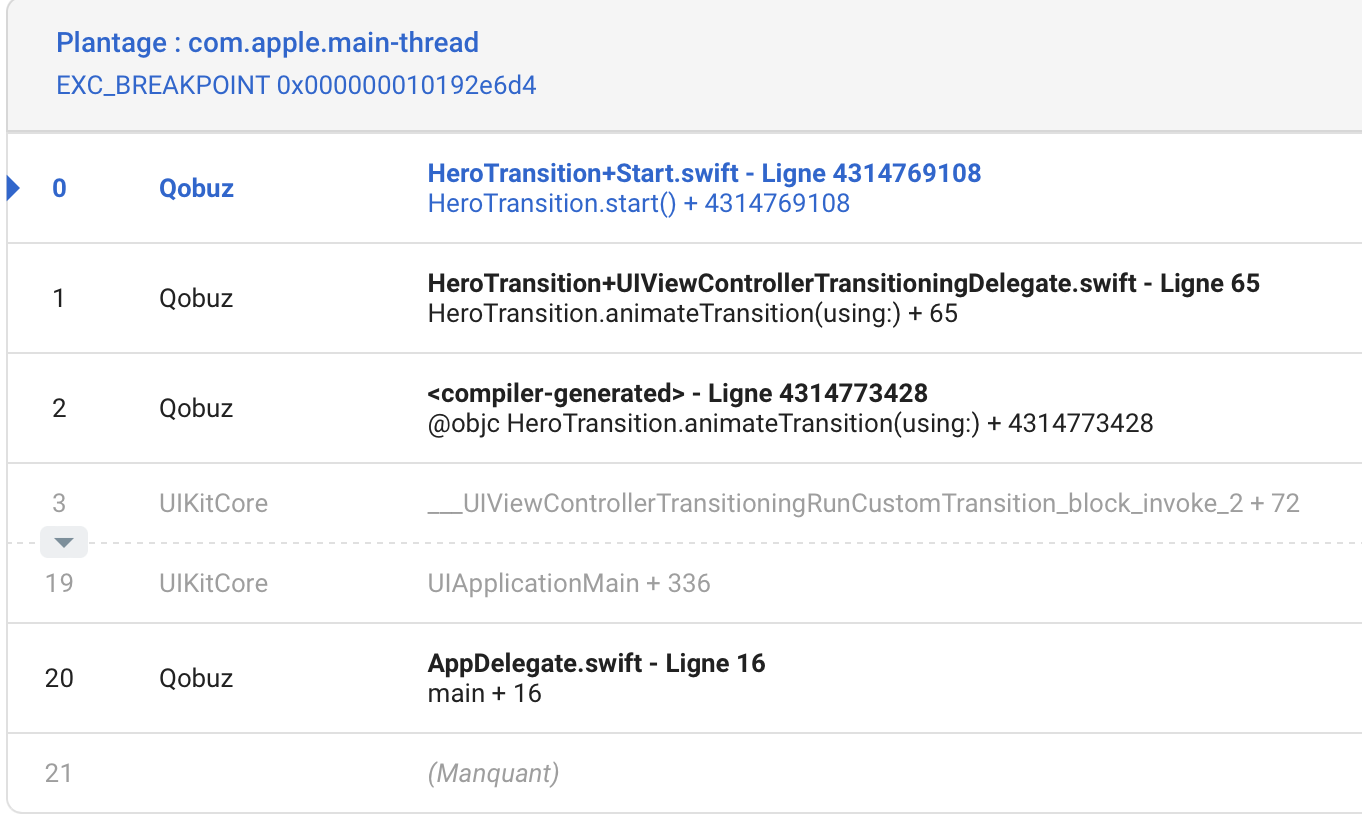1362x818 pixels.
Task: Click Qobuz library in frame 0
Action: 196,188
